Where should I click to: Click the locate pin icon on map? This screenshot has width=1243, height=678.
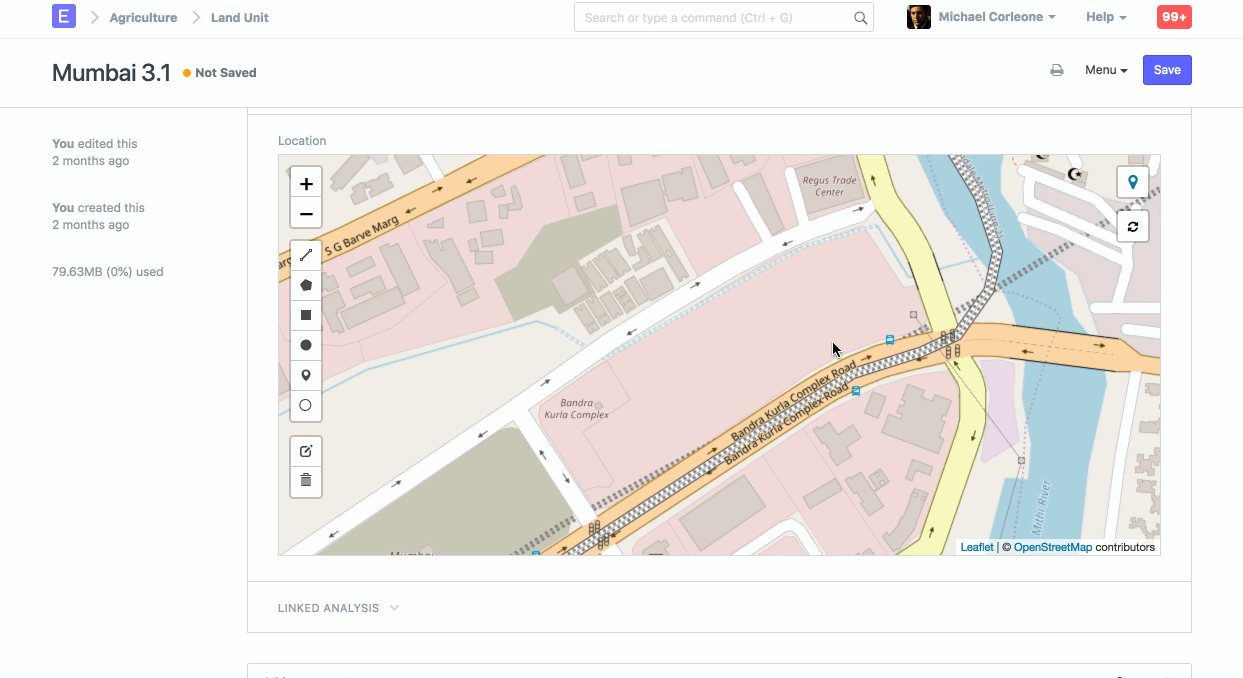(x=1132, y=182)
